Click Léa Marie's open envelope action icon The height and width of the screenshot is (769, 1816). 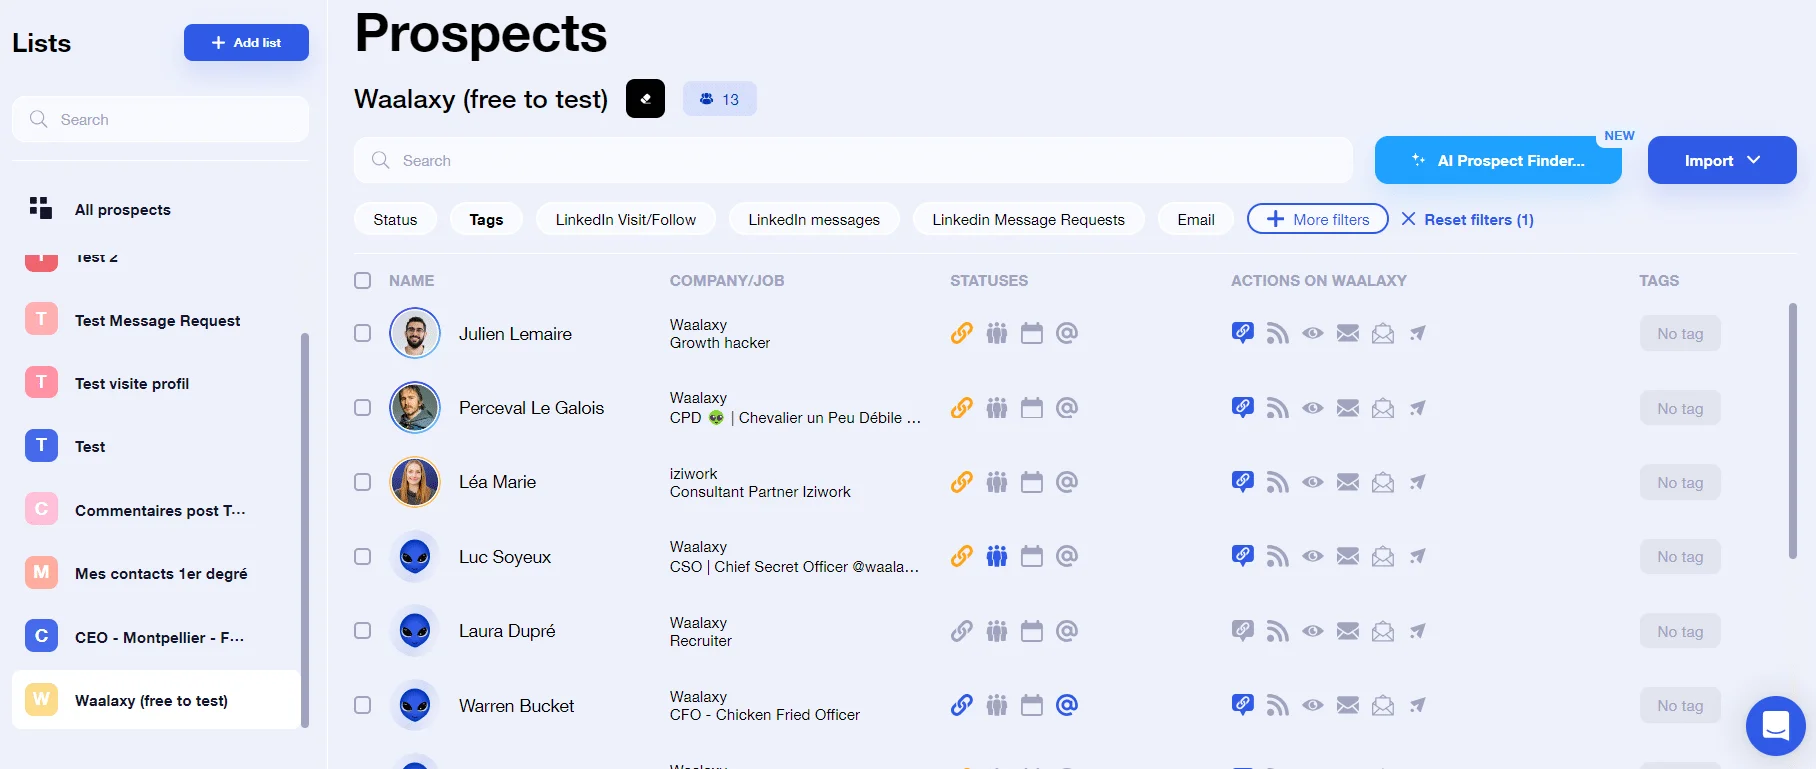[x=1383, y=482]
